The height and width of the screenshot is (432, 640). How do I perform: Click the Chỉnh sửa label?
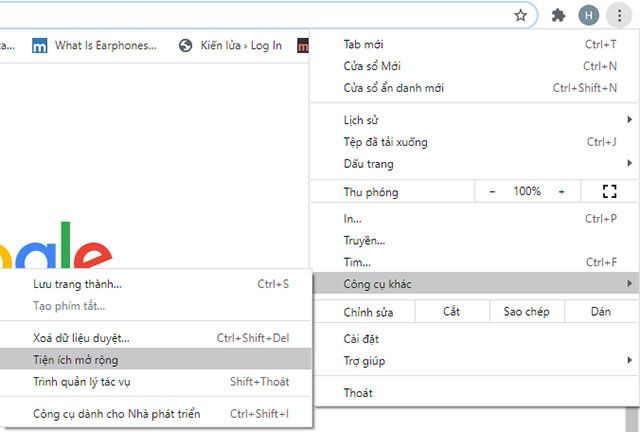pyautogui.click(x=368, y=312)
